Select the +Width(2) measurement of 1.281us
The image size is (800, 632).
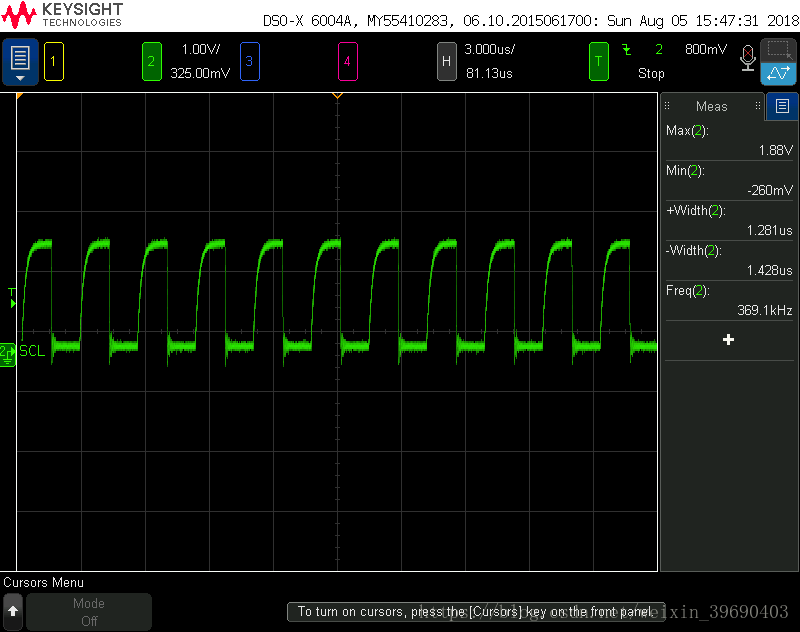(x=729, y=220)
